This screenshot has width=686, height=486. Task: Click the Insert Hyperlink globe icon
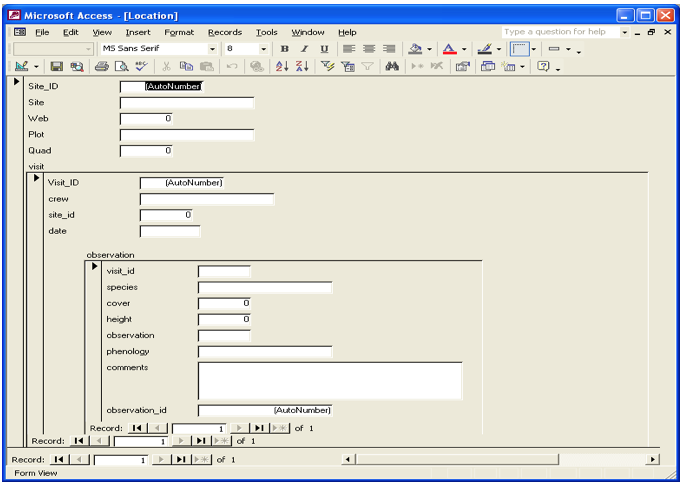tap(257, 66)
